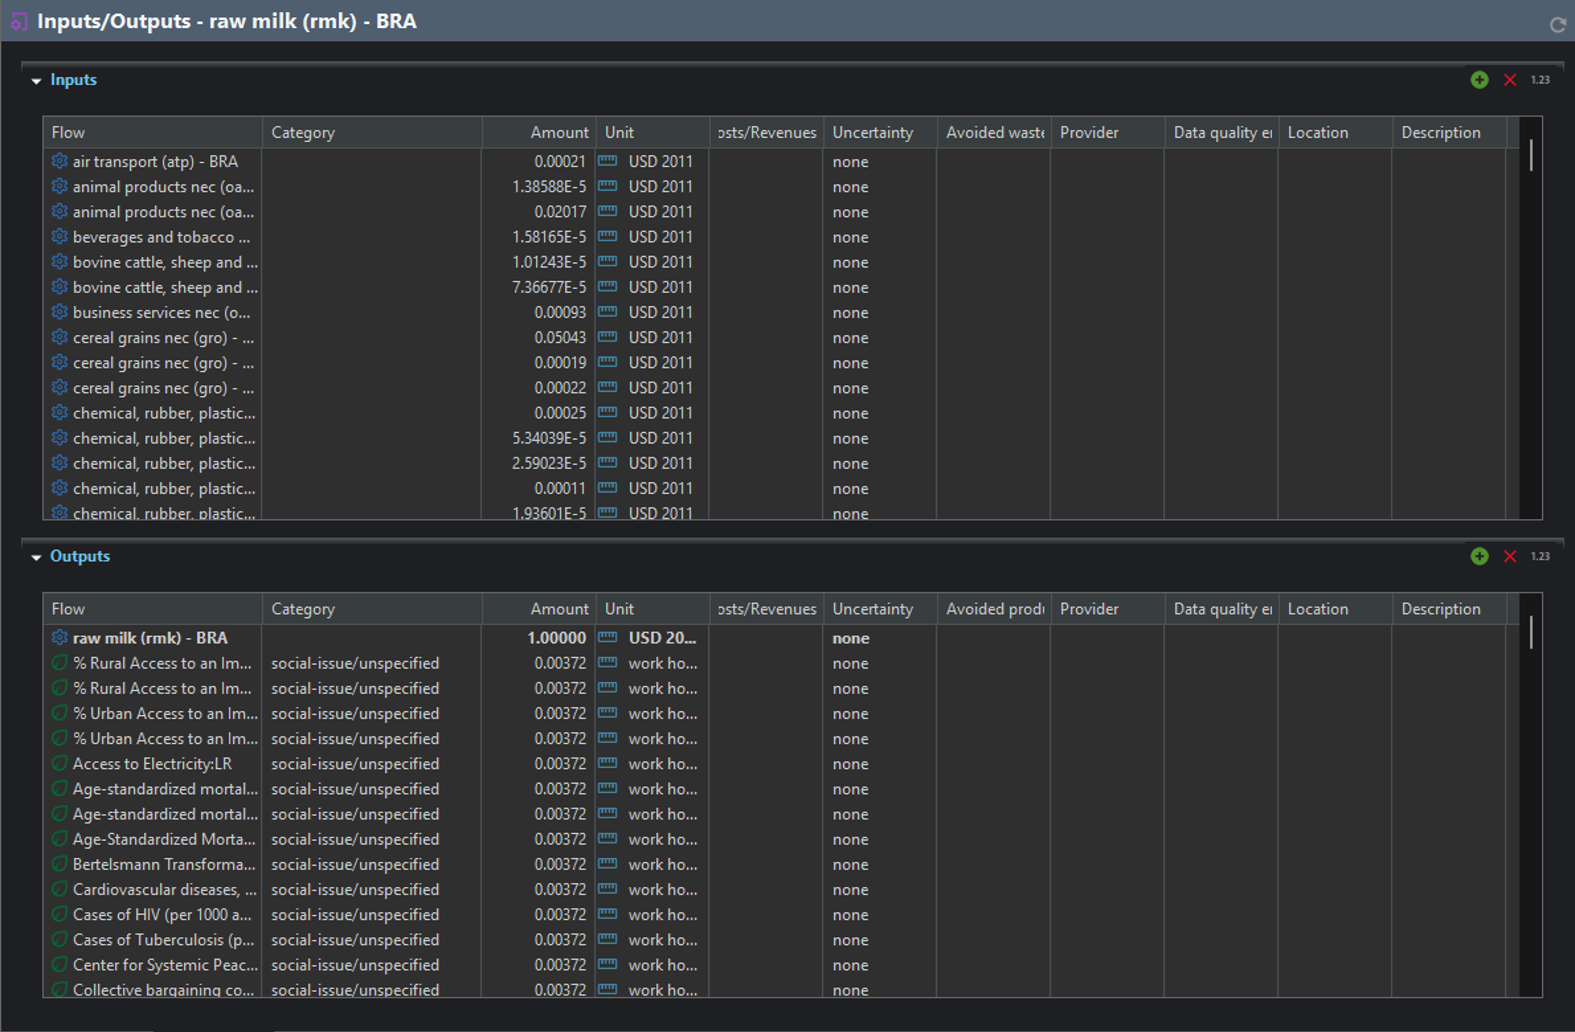Click the unit ruler icon in air transport row
The image size is (1575, 1032).
[608, 161]
